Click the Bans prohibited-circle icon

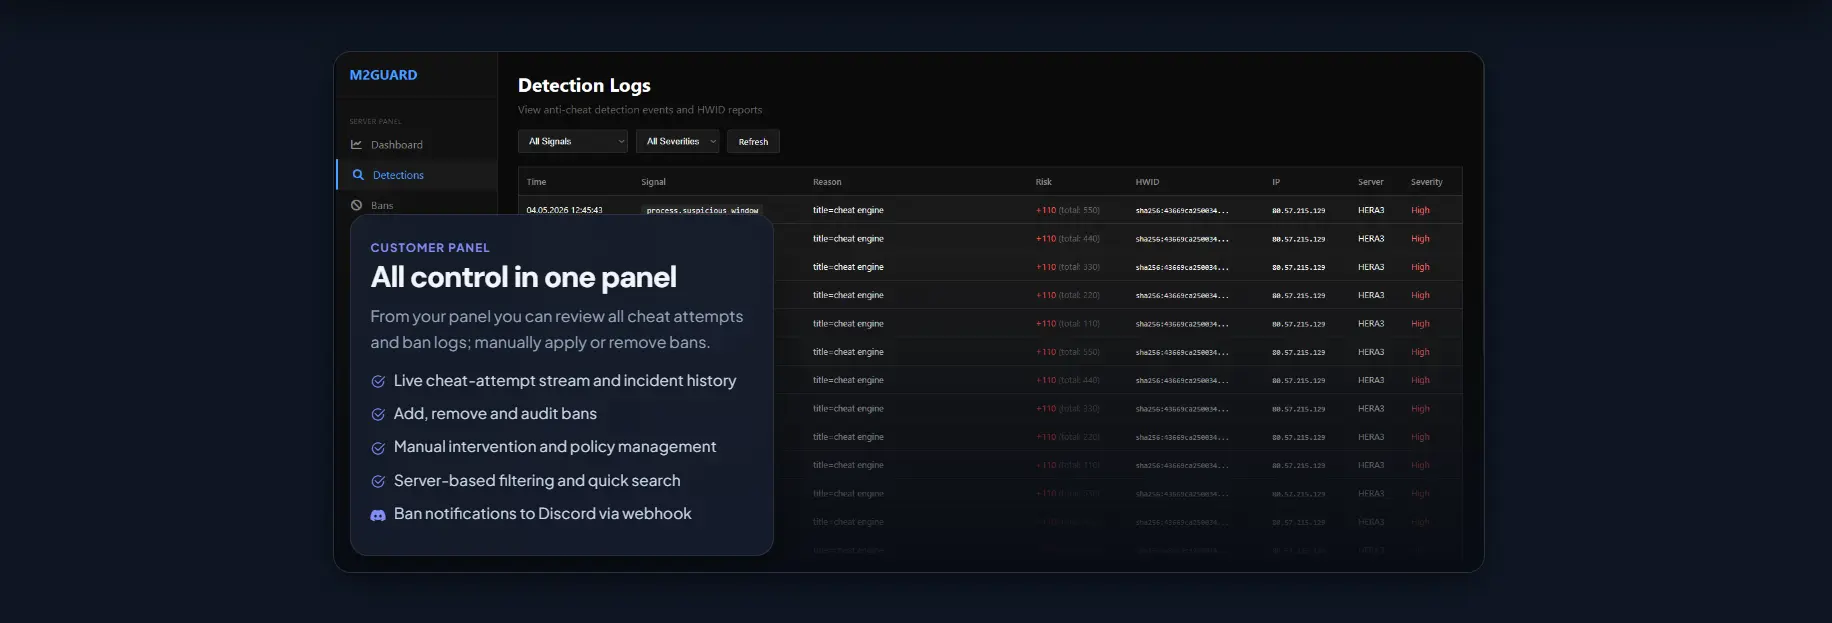(x=356, y=205)
